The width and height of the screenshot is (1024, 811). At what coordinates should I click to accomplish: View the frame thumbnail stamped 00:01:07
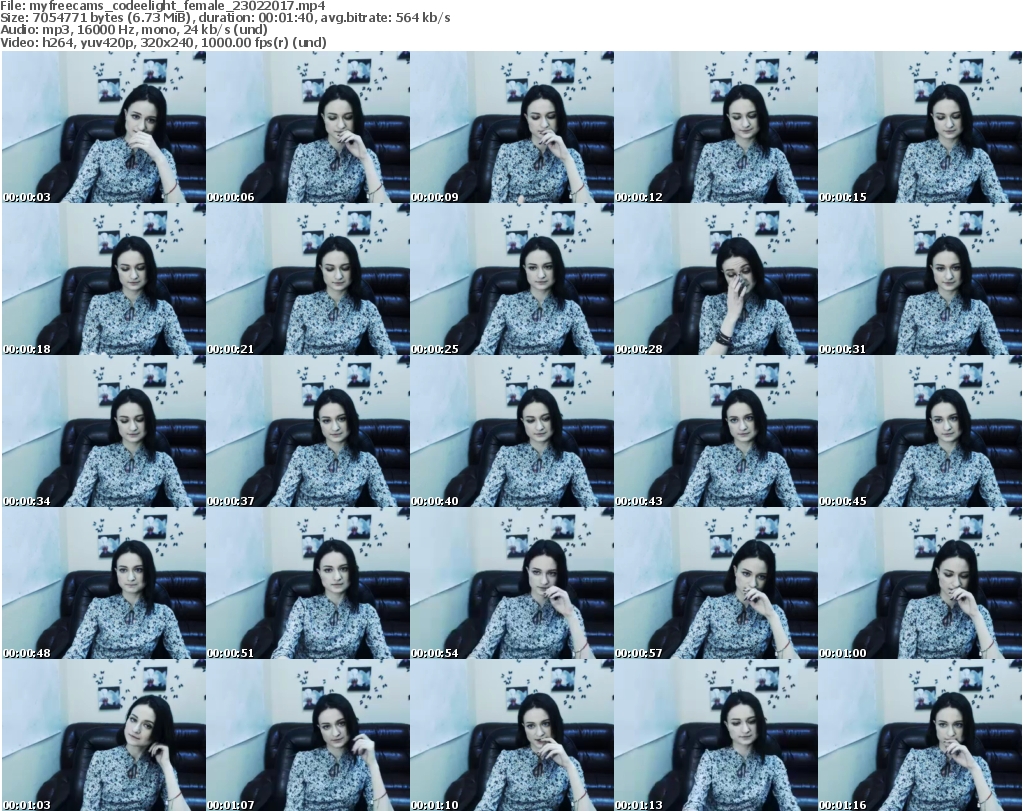tap(308, 735)
